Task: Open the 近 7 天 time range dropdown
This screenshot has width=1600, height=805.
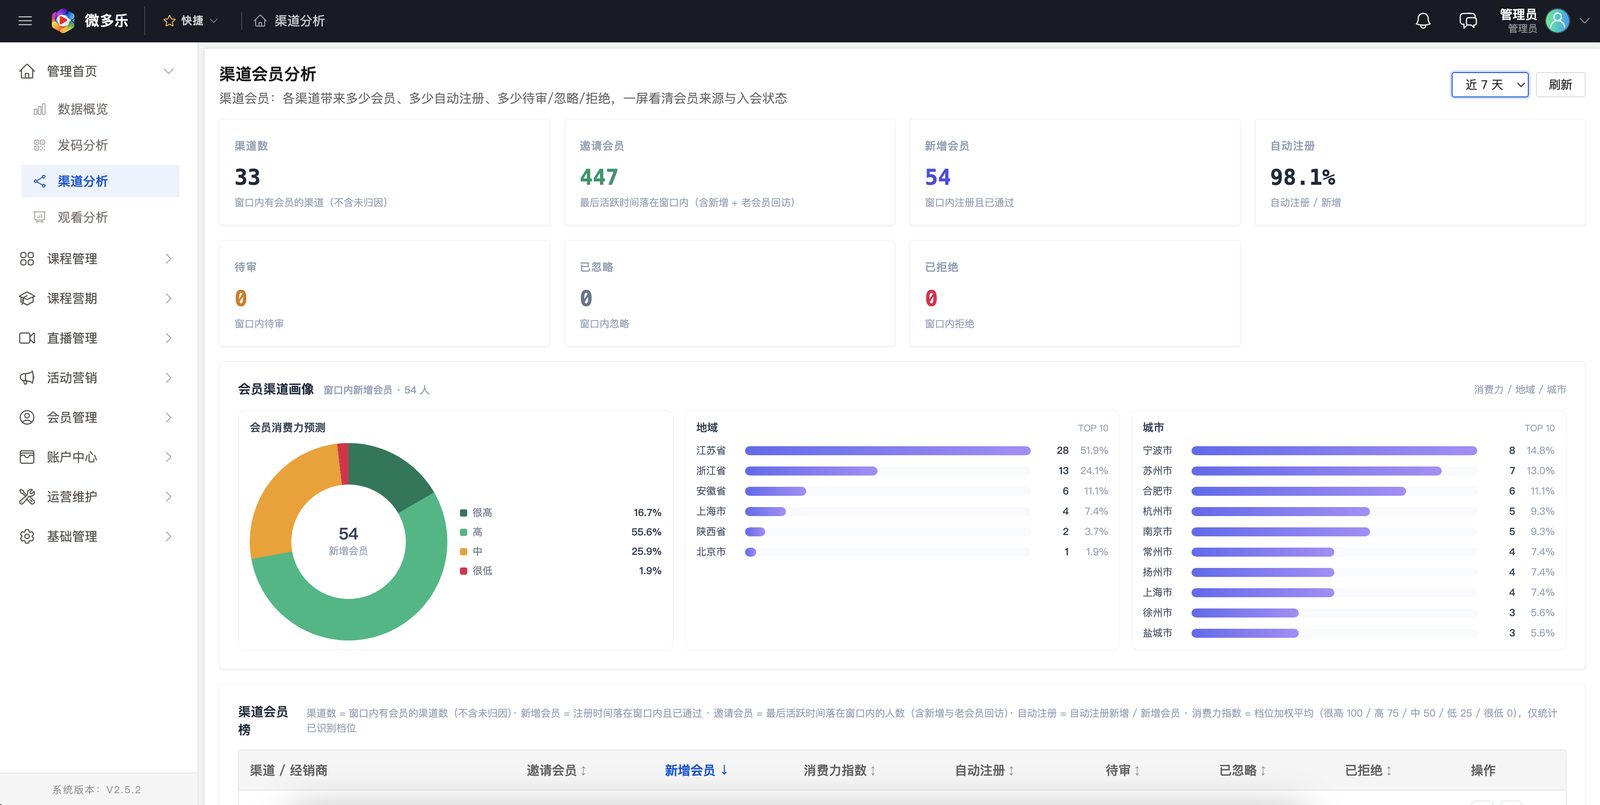Action: [x=1490, y=85]
